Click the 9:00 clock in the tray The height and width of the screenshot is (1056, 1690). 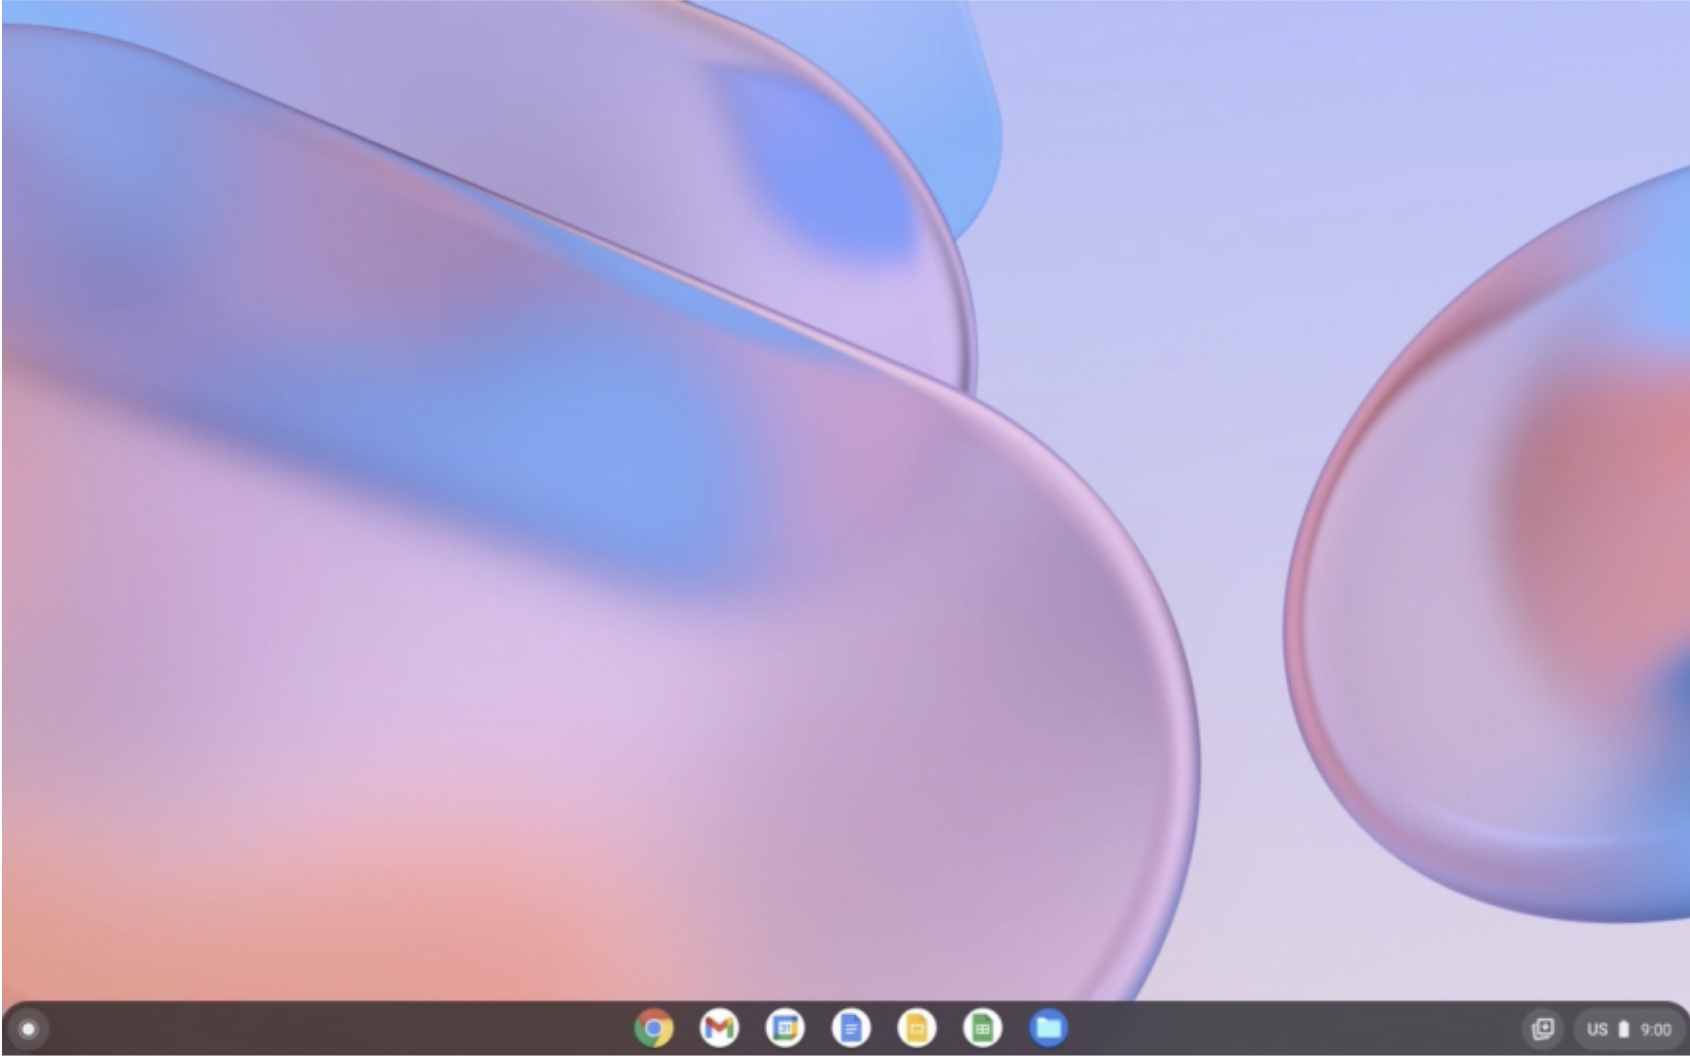coord(1657,1027)
